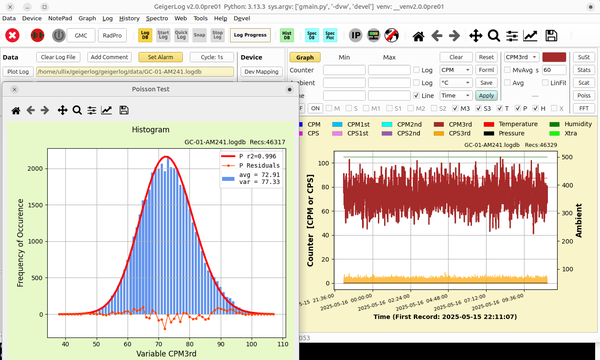The image size is (600, 360).
Task: Toggle Counter row Log checkbox
Action: click(416, 70)
